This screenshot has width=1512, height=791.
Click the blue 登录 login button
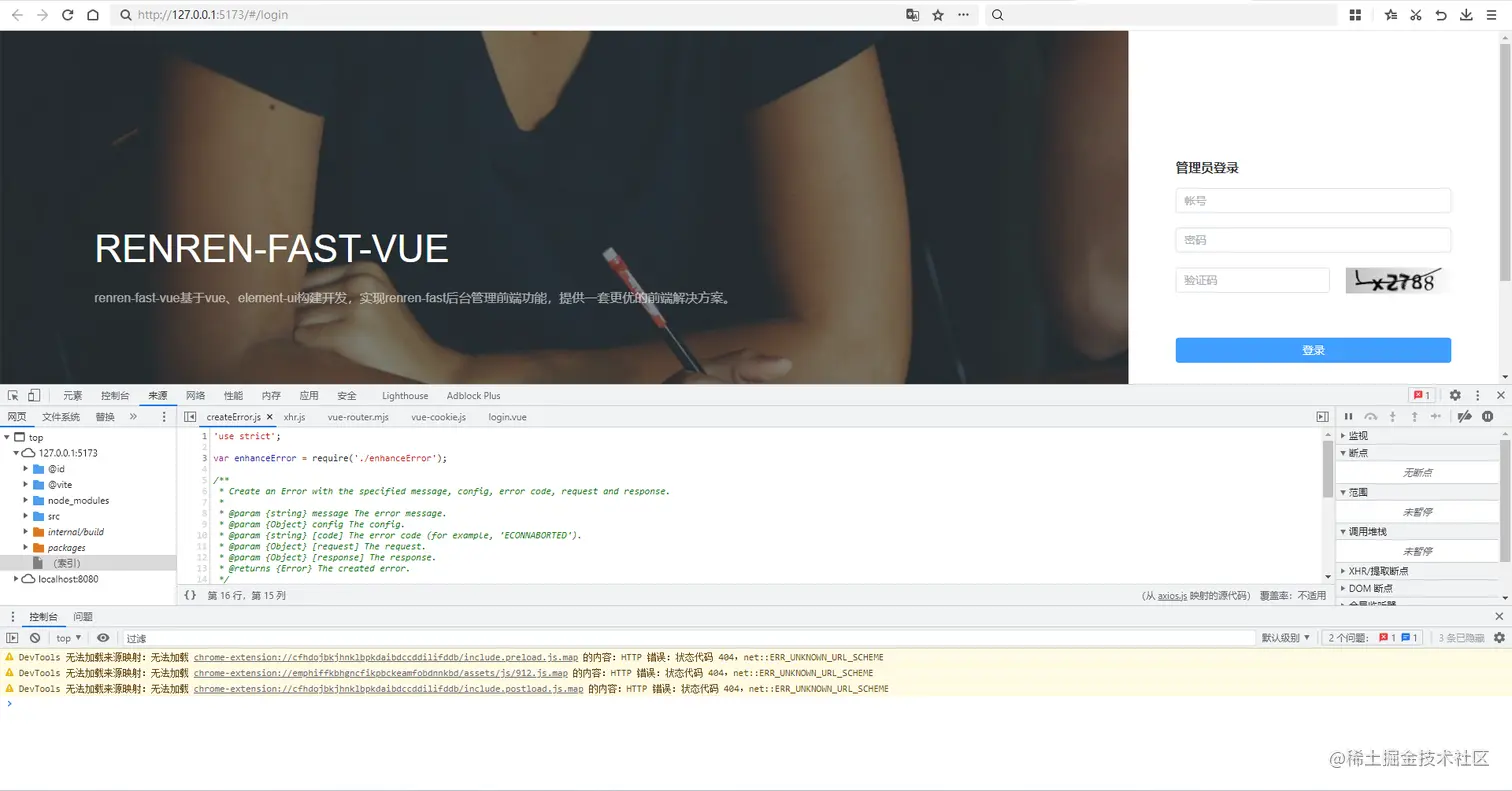[1313, 350]
